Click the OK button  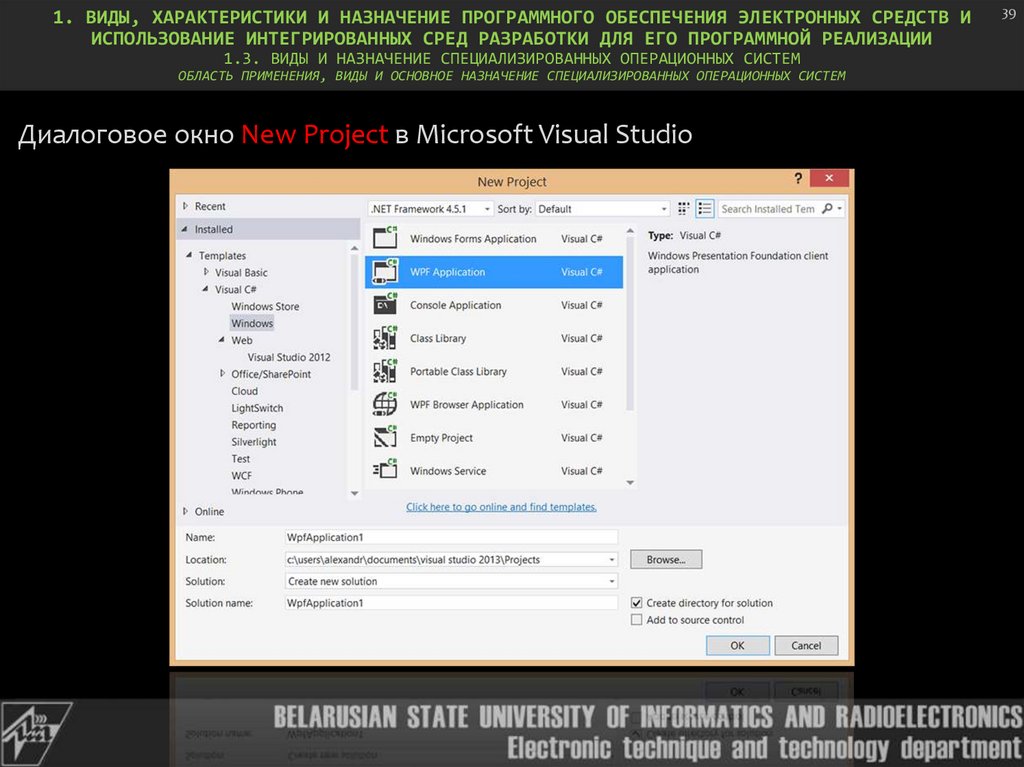pyautogui.click(x=737, y=645)
